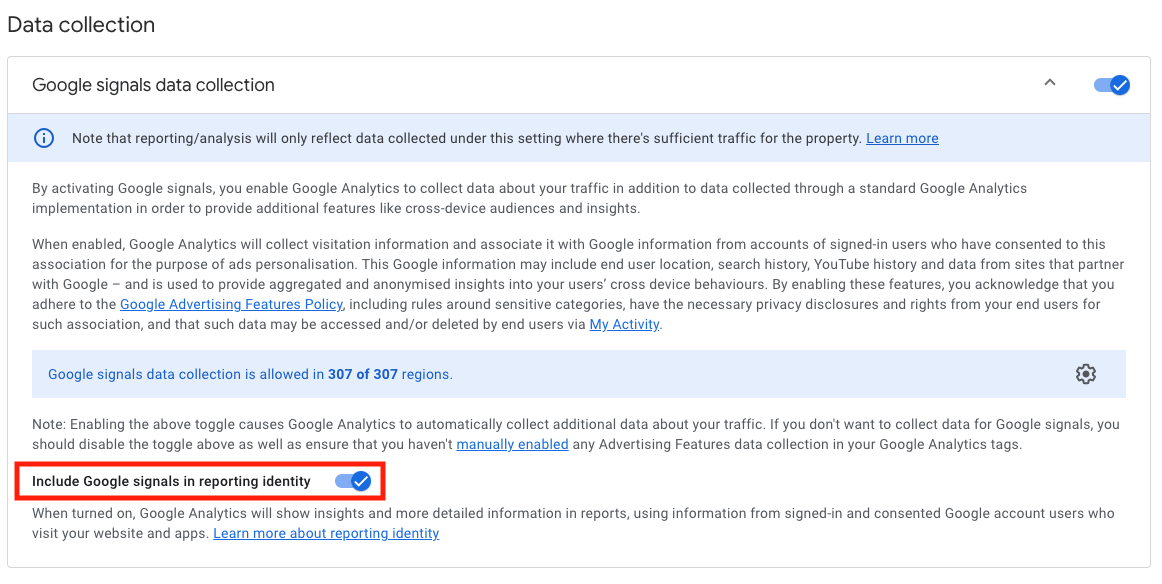Click the blue info circle icon
The width and height of the screenshot is (1162, 584).
pyautogui.click(x=44, y=138)
